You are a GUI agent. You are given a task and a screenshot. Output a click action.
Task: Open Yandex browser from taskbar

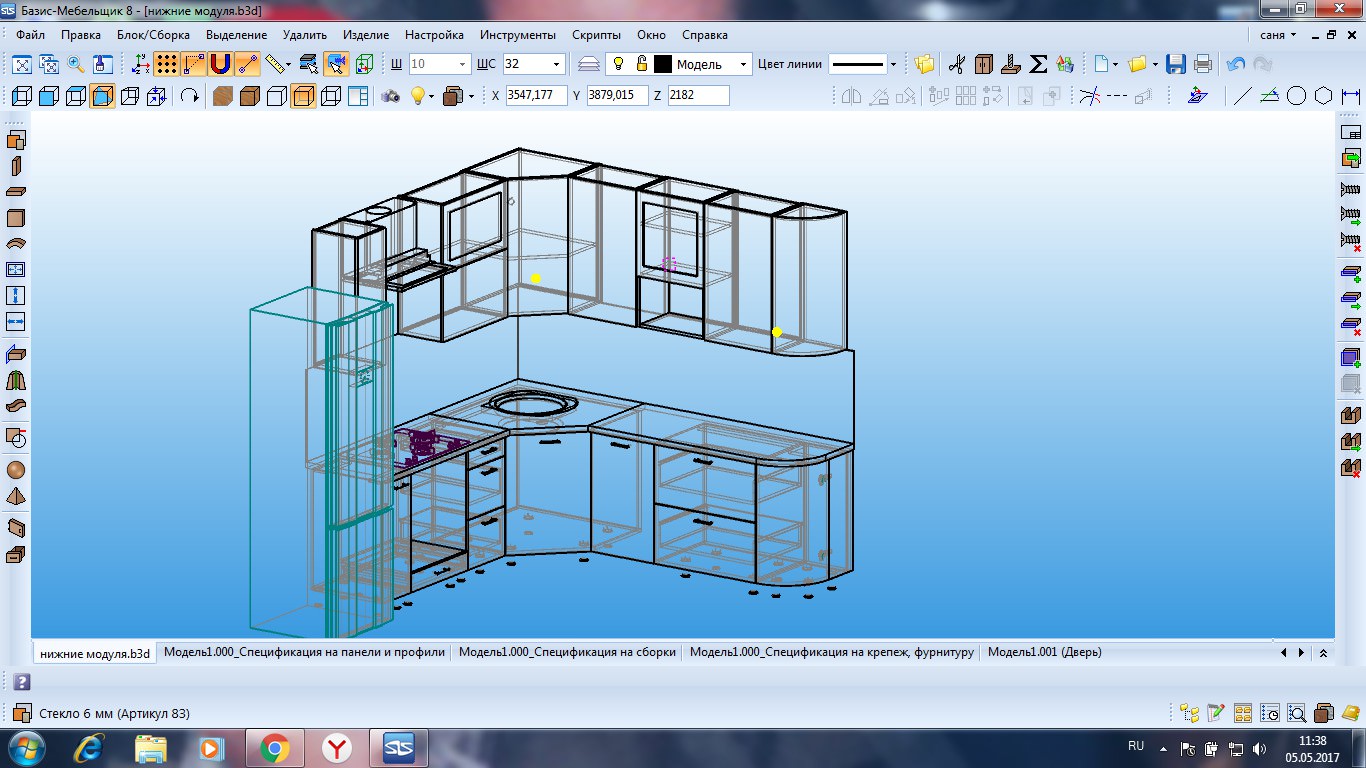tap(338, 748)
